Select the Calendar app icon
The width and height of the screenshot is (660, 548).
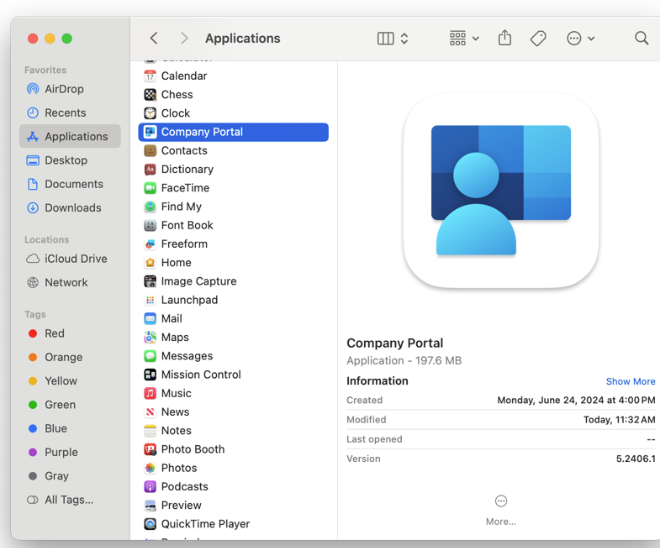coord(150,76)
